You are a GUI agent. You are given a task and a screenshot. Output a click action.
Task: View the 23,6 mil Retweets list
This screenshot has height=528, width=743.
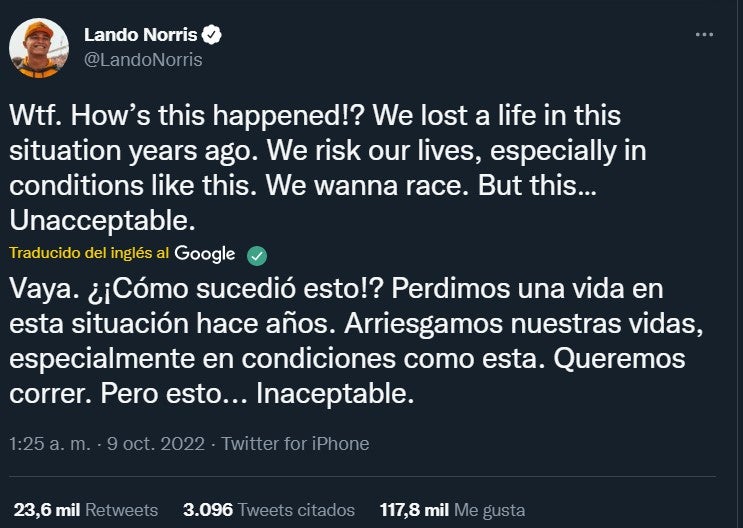pos(85,510)
